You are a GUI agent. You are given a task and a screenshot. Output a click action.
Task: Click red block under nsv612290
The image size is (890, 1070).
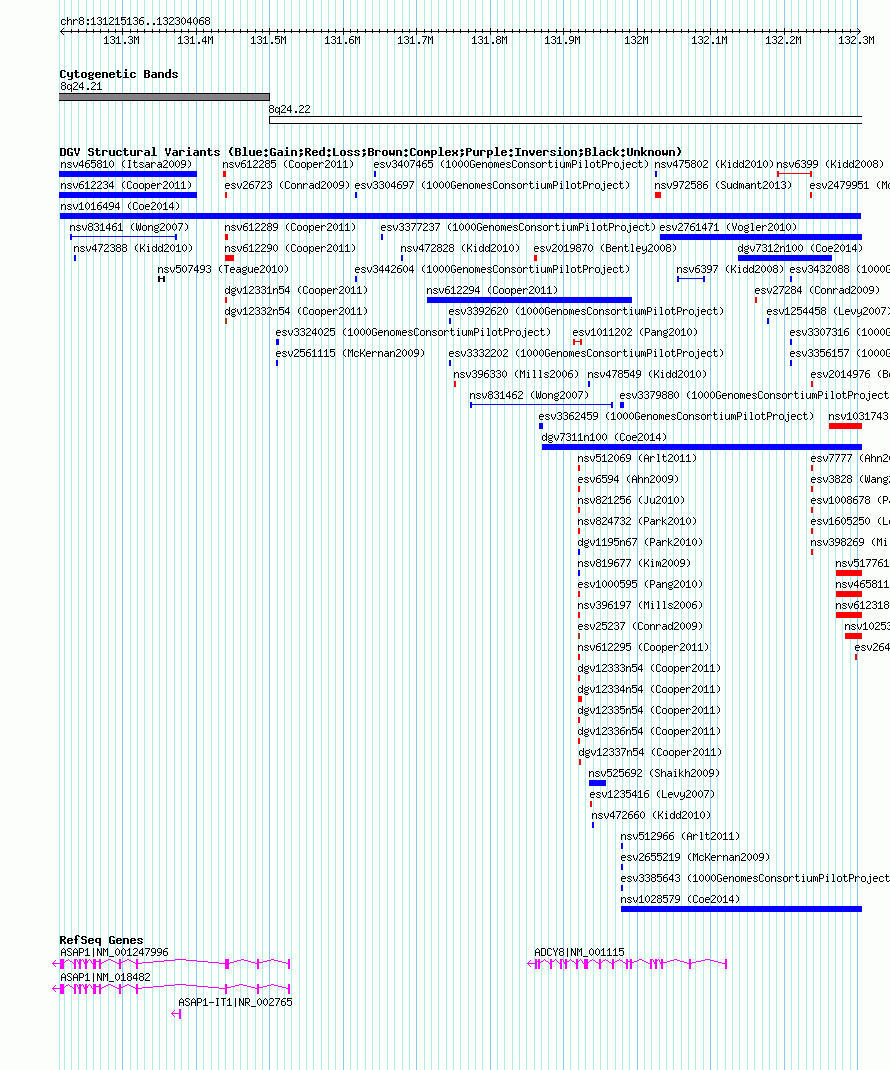tap(229, 258)
